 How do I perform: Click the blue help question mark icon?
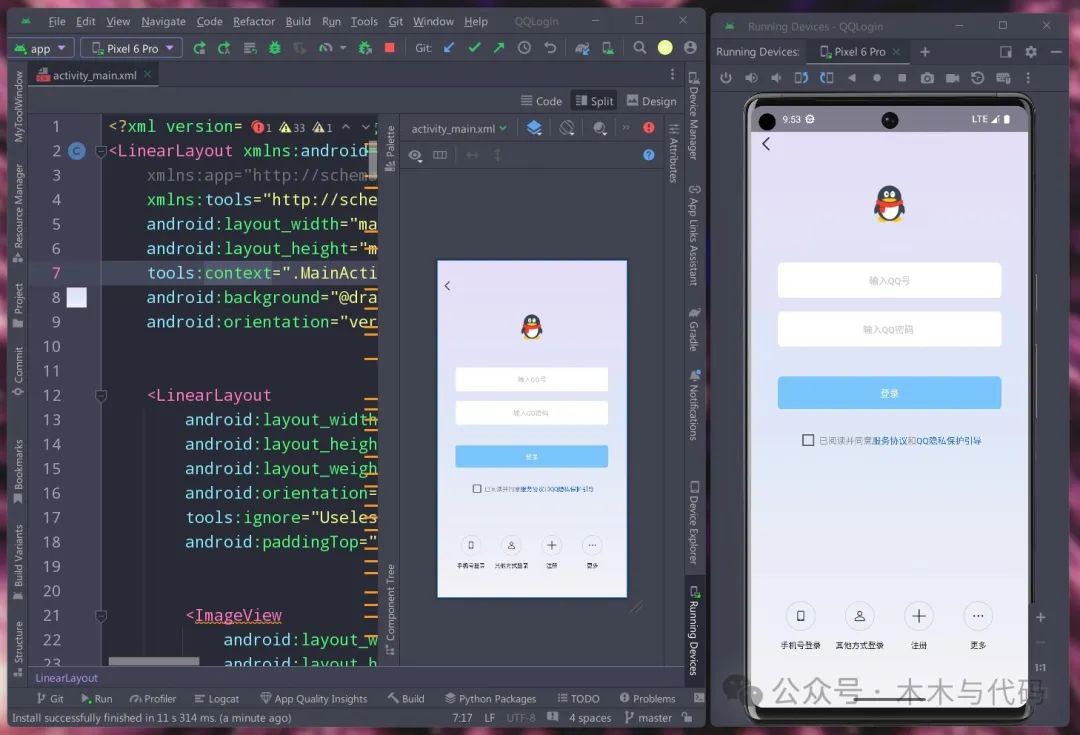(649, 155)
